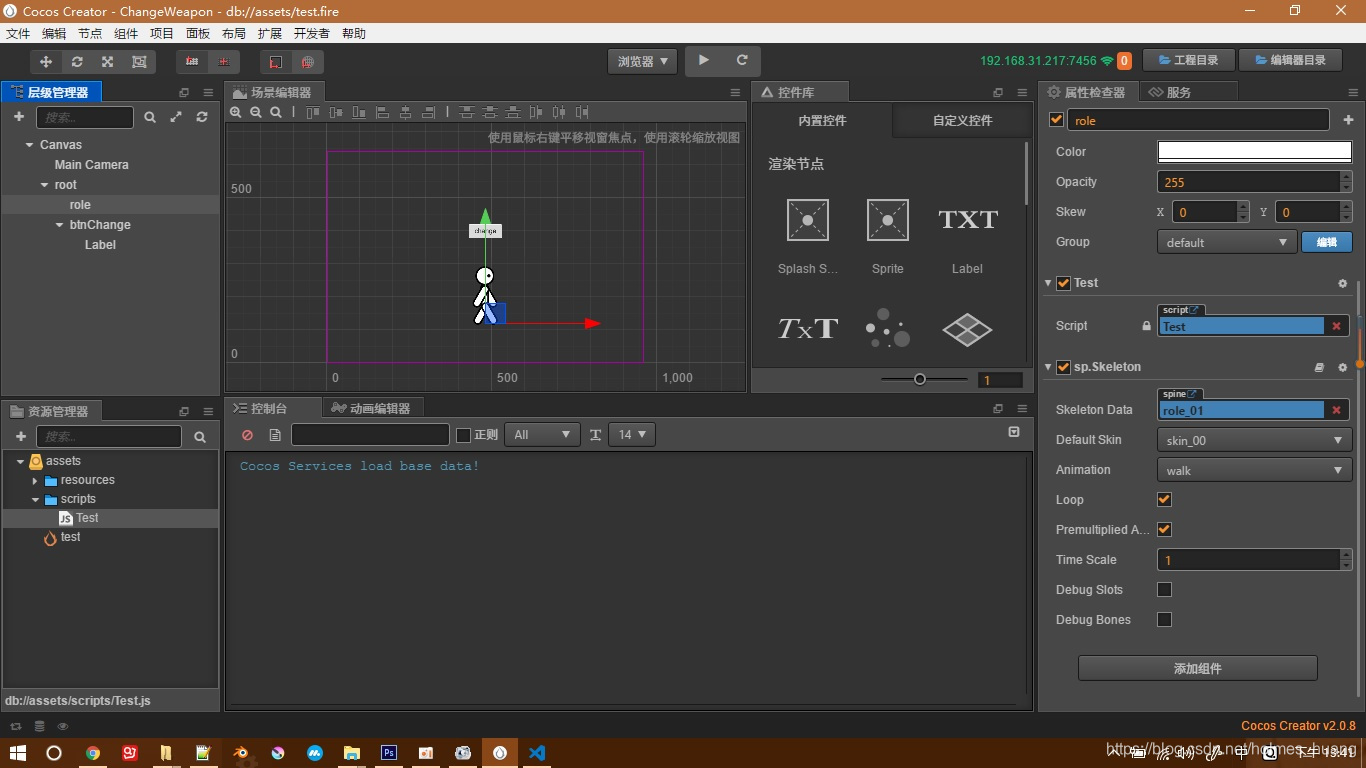
Task: Toggle the role node active checkbox
Action: click(1056, 120)
